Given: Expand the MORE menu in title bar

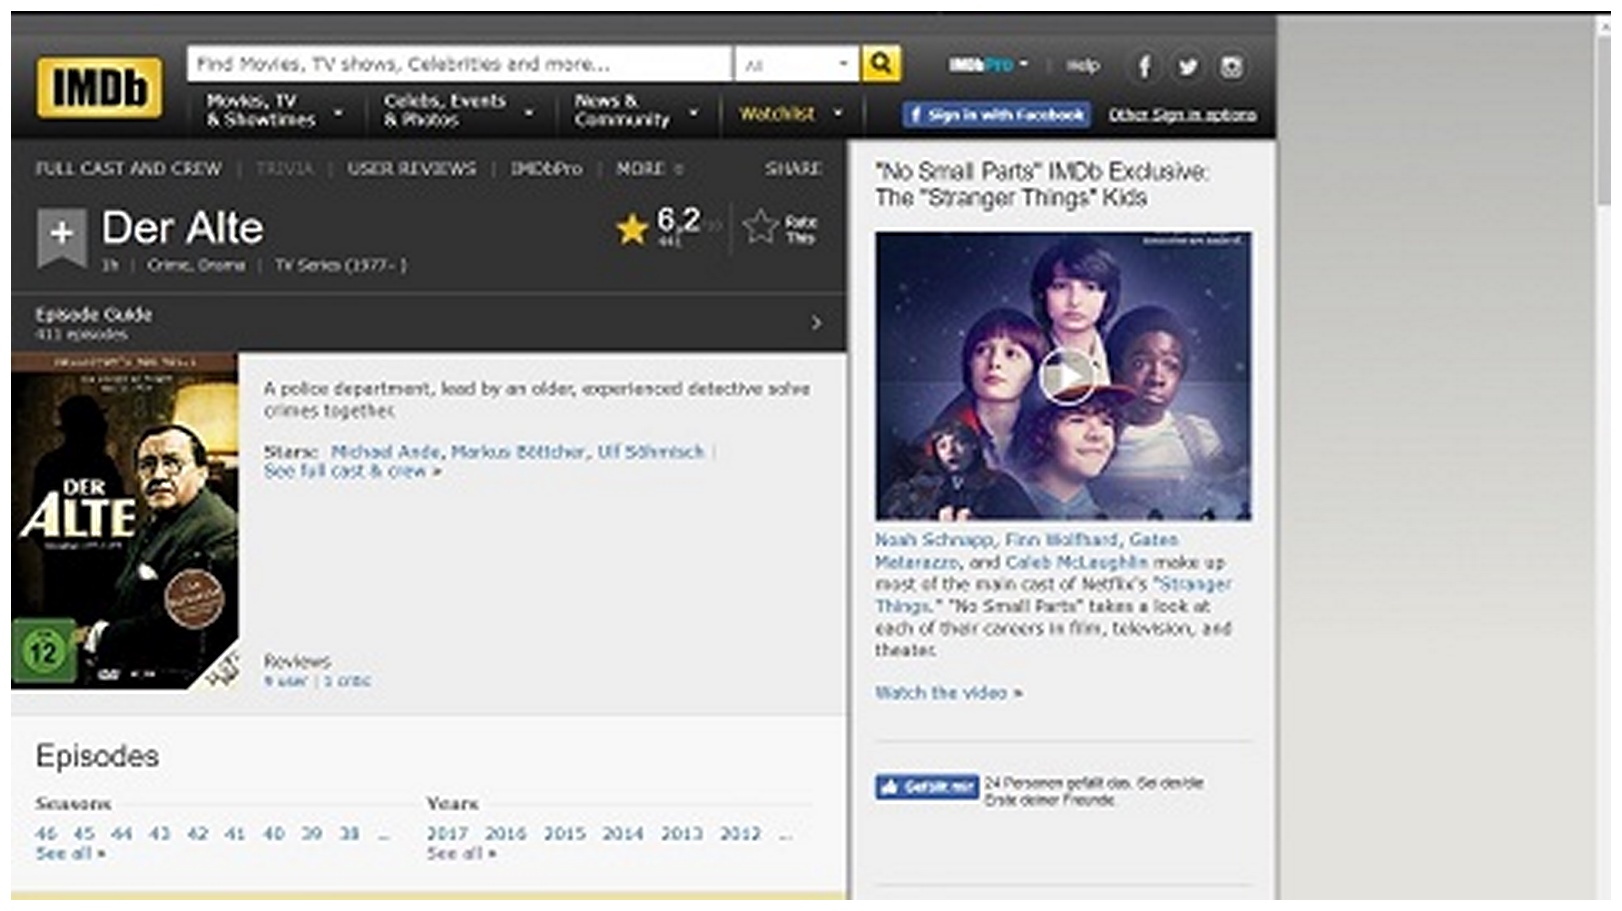Looking at the screenshot, I should (x=649, y=169).
